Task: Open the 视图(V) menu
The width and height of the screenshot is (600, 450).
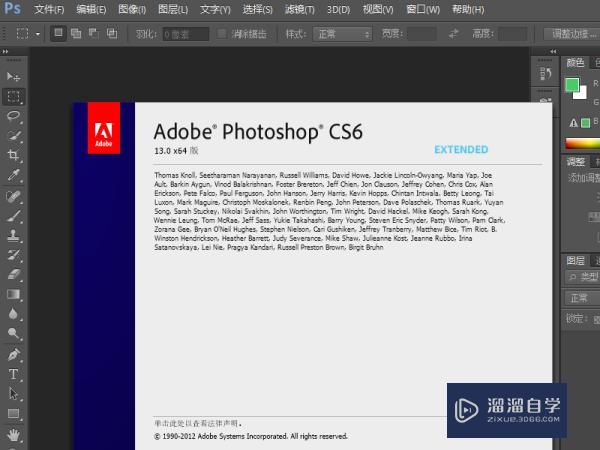Action: coord(378,9)
